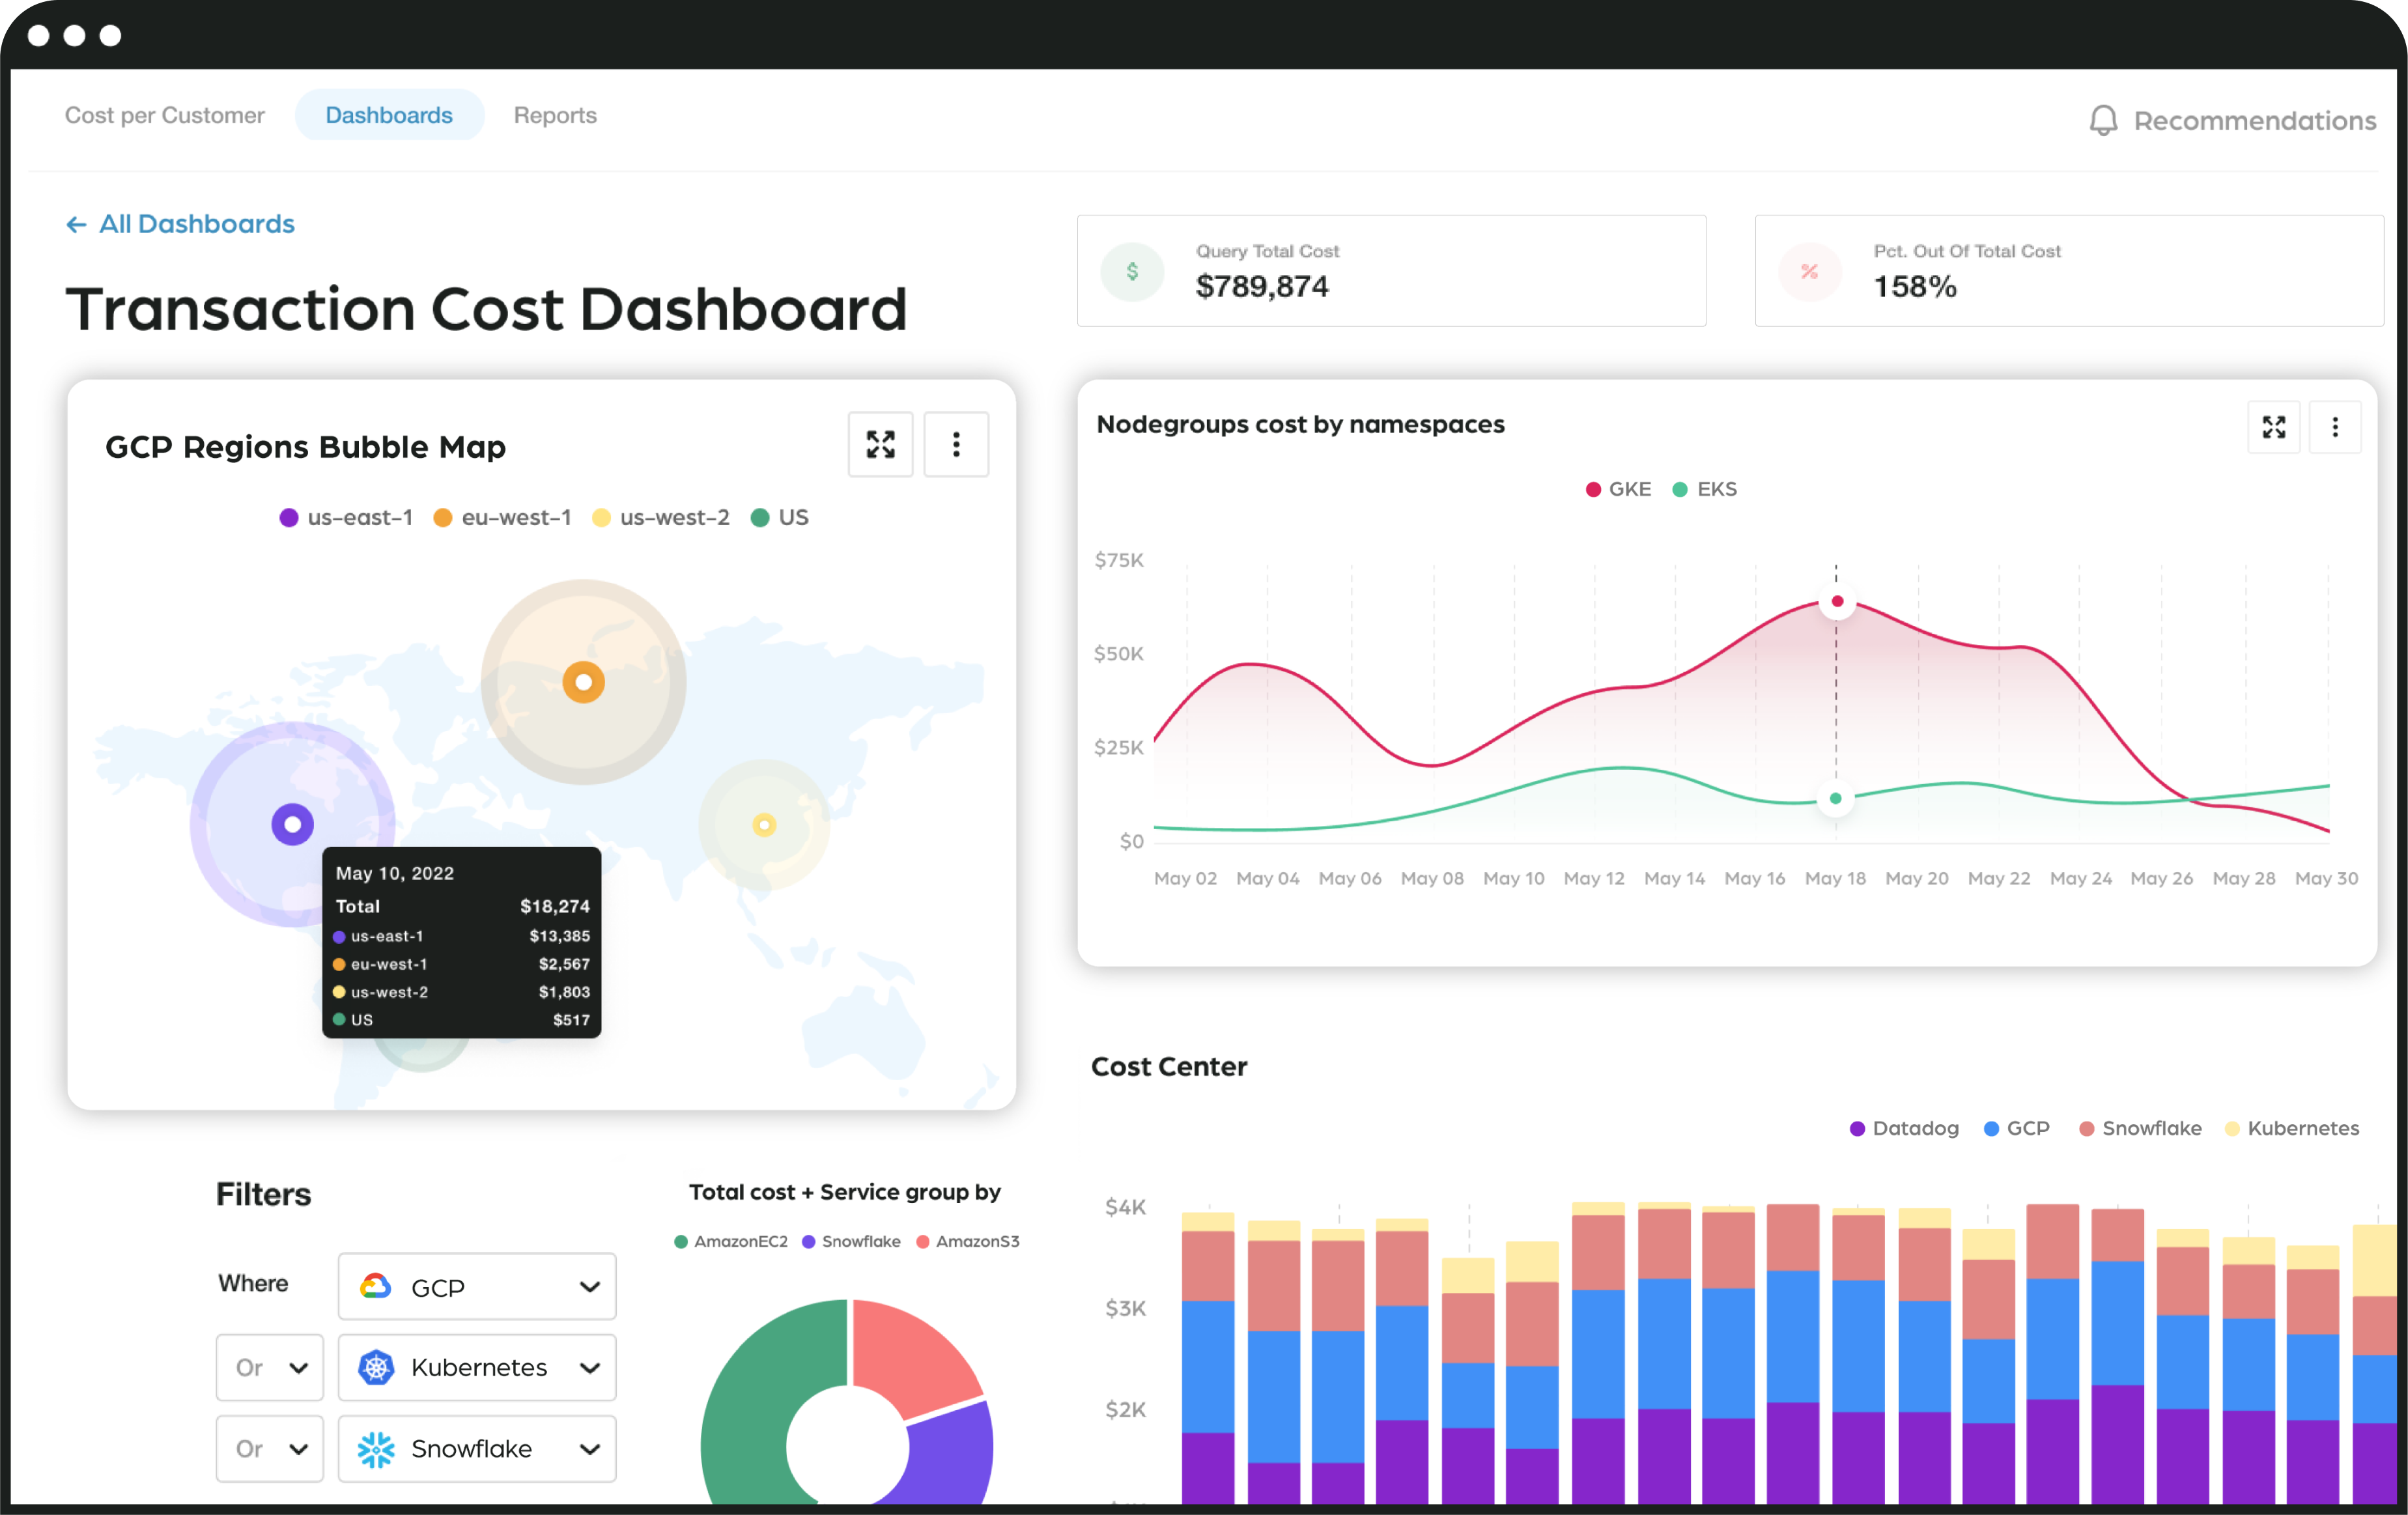Click the us-east-1 purple legend dot

pyautogui.click(x=290, y=517)
